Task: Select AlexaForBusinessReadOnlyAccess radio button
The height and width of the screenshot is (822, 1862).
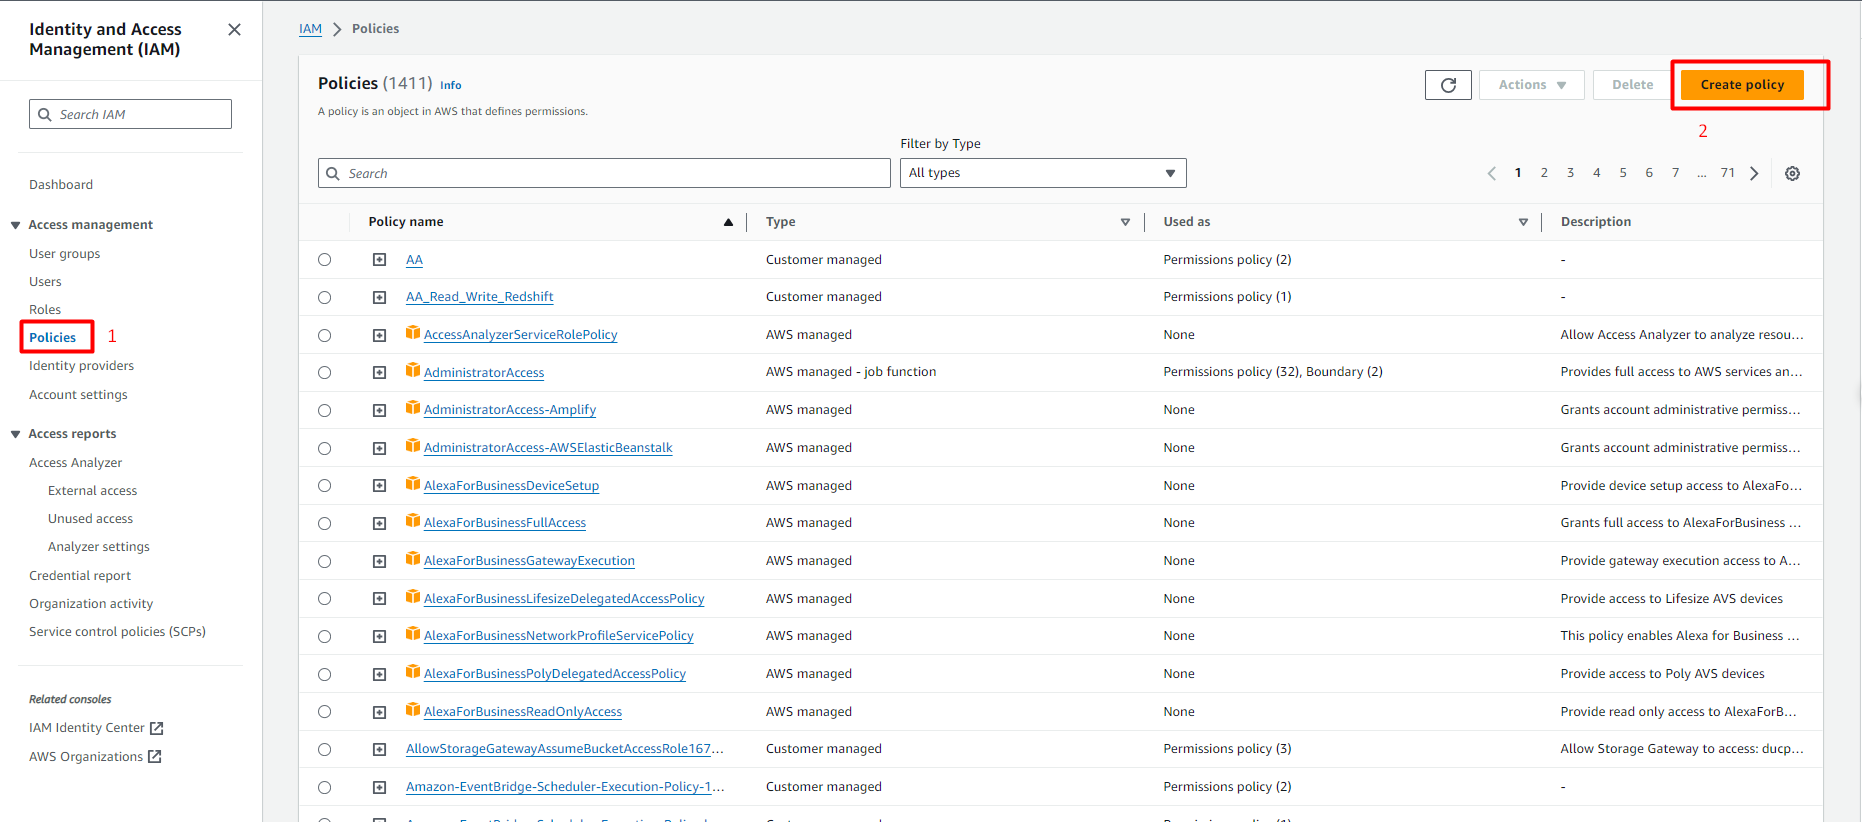Action: tap(324, 712)
